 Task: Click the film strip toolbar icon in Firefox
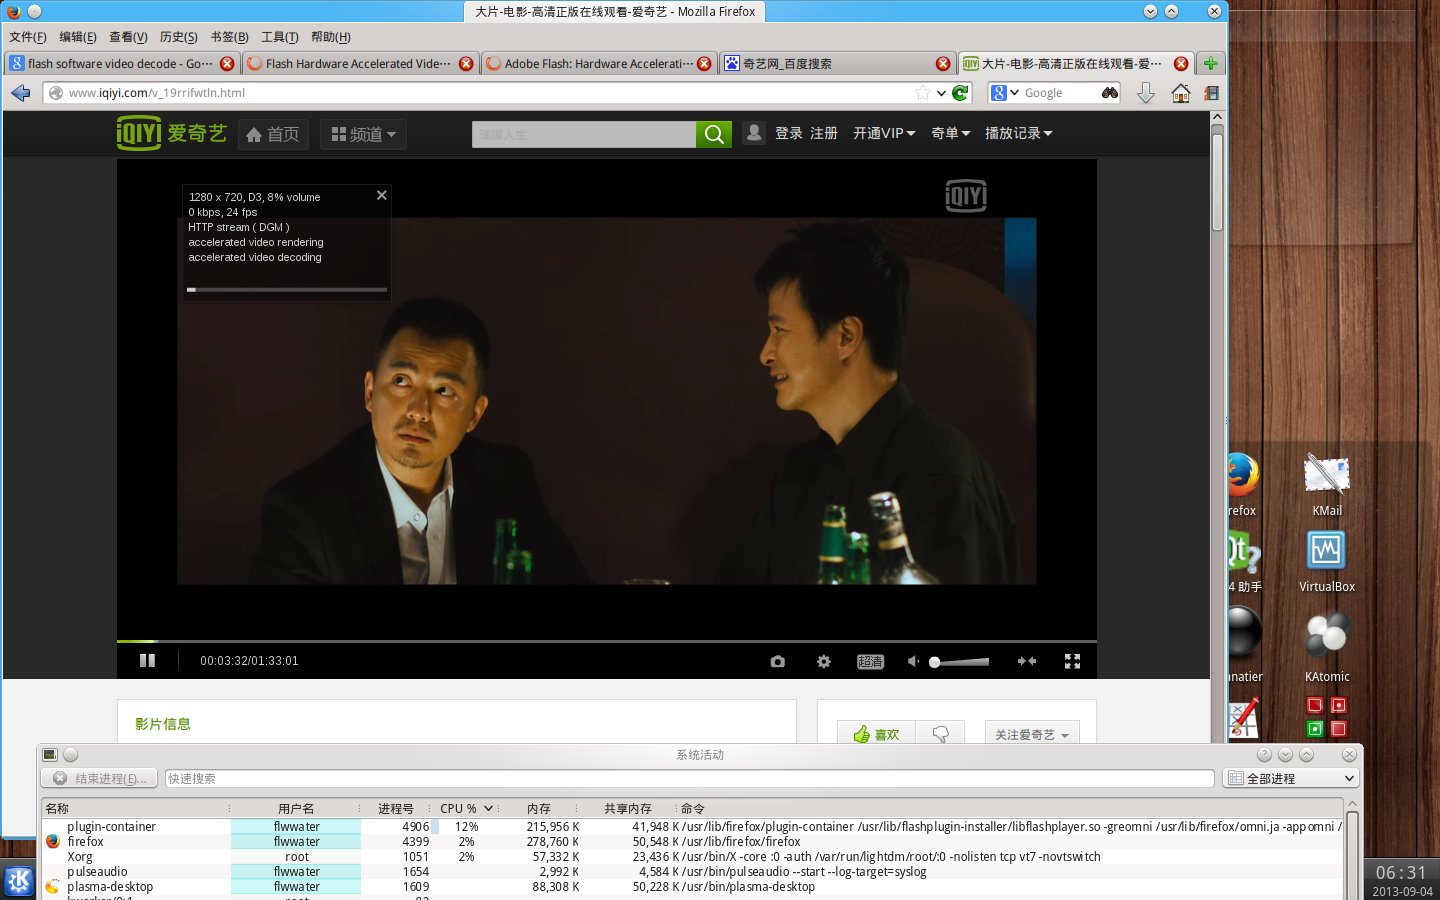tap(1211, 93)
